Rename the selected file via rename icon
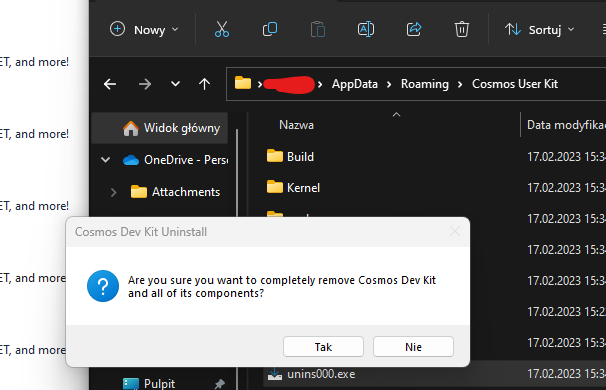Image resolution: width=606 pixels, height=390 pixels. (366, 29)
